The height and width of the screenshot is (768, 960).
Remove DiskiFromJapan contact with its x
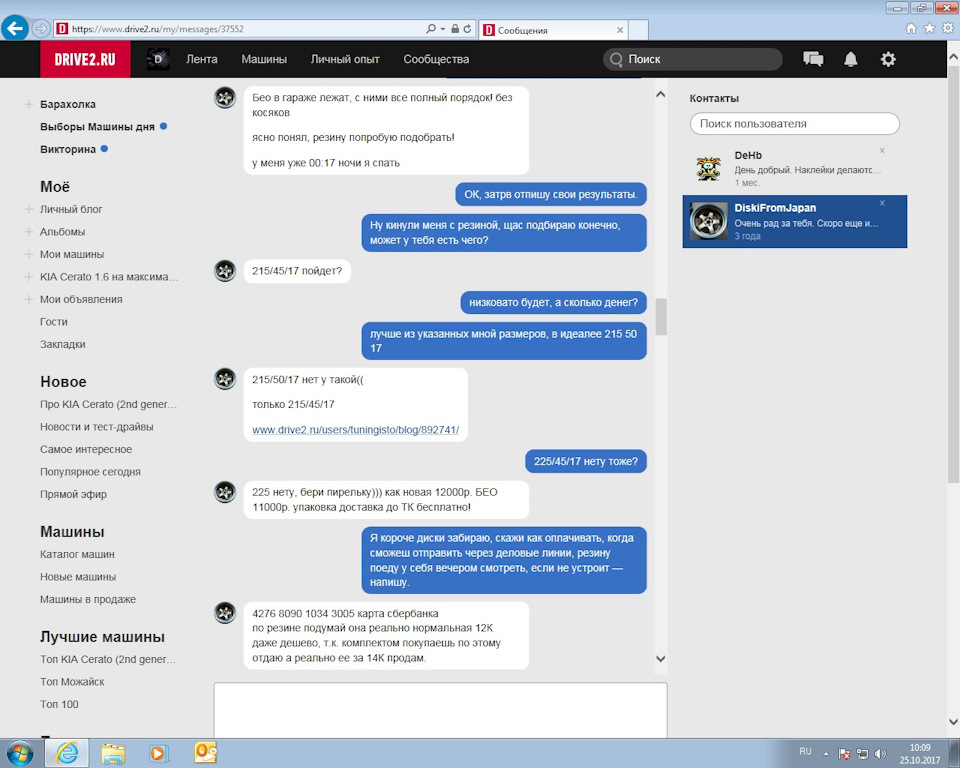click(x=882, y=203)
